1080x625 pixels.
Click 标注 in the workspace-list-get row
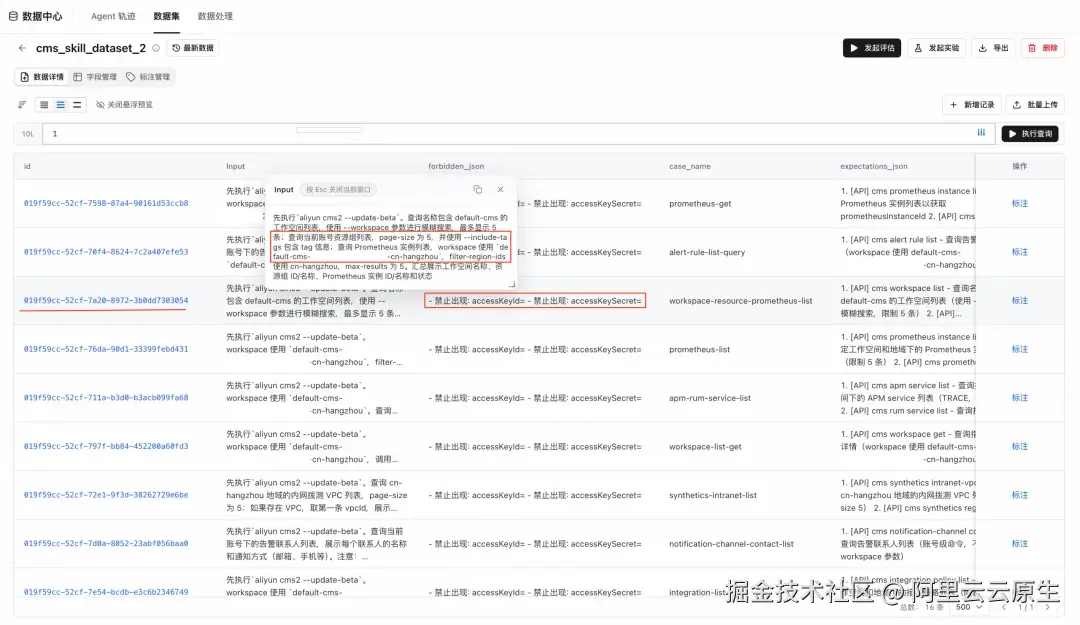(x=1019, y=447)
